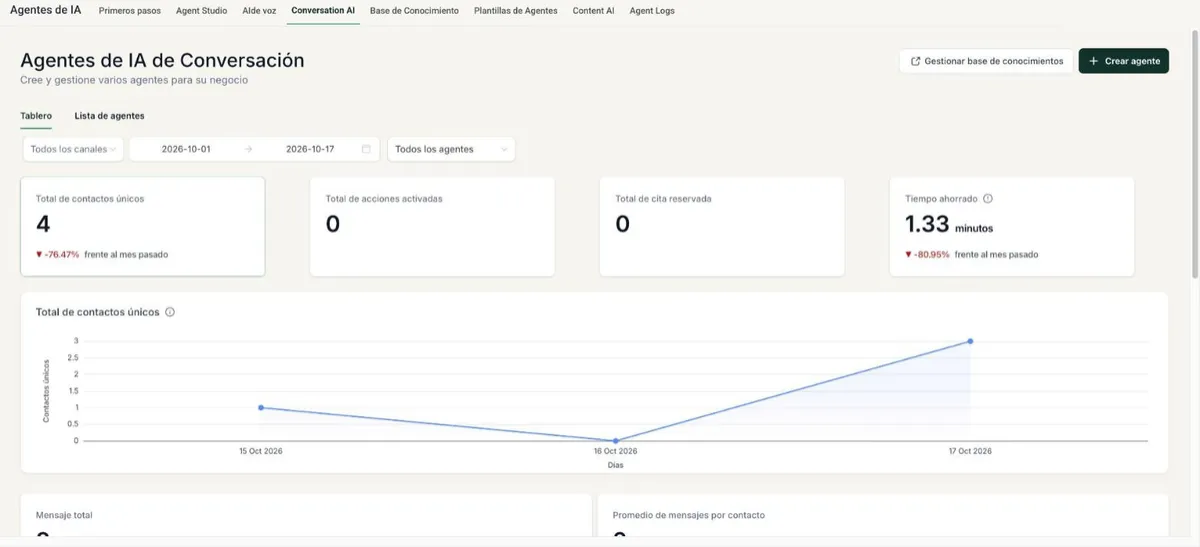Click the 15 Oct 2026 chart data point
This screenshot has height=547, width=1200.
[x=261, y=407]
